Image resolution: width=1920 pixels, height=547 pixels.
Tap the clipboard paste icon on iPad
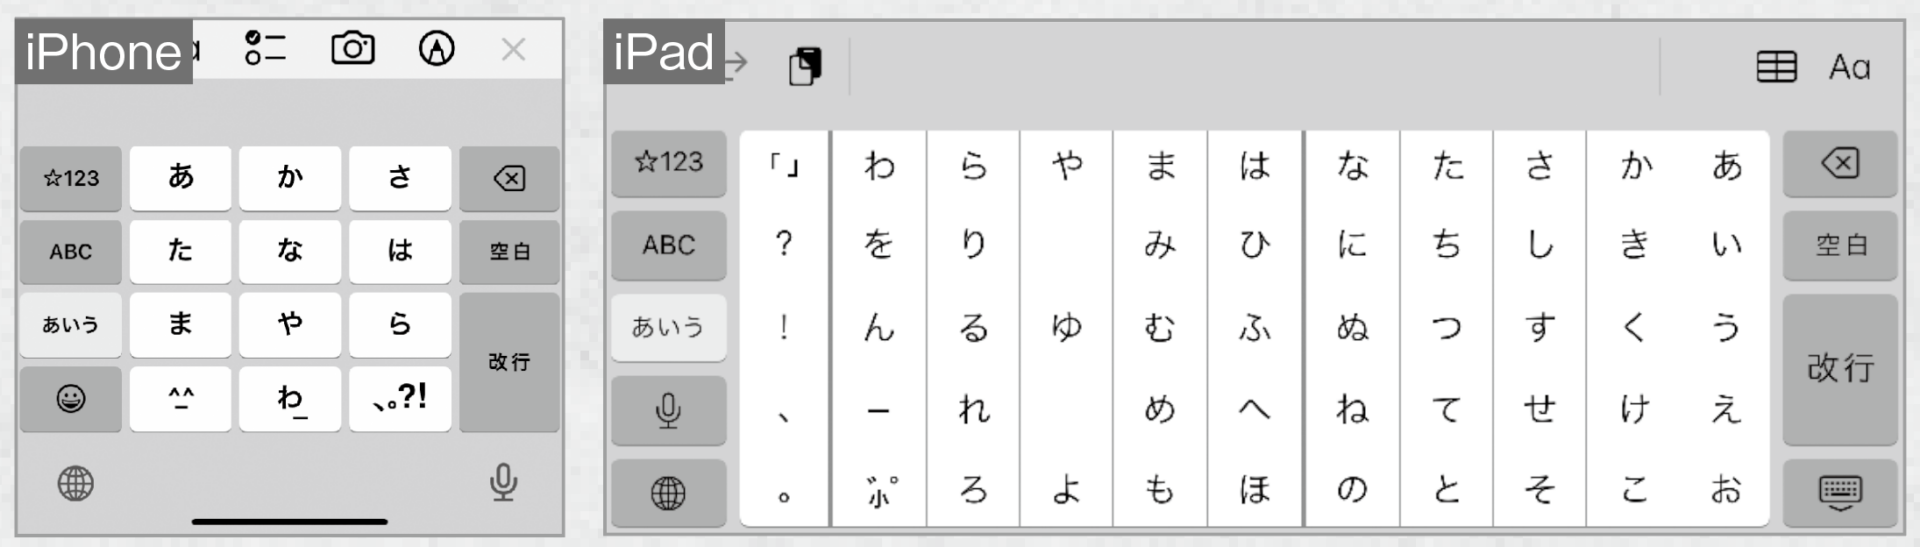click(805, 66)
